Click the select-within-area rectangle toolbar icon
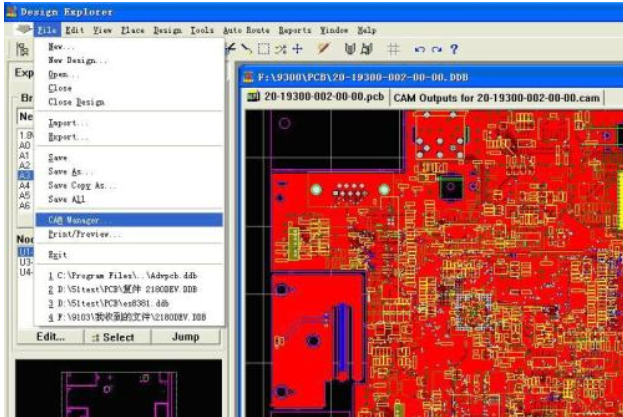The image size is (623, 417). click(263, 49)
